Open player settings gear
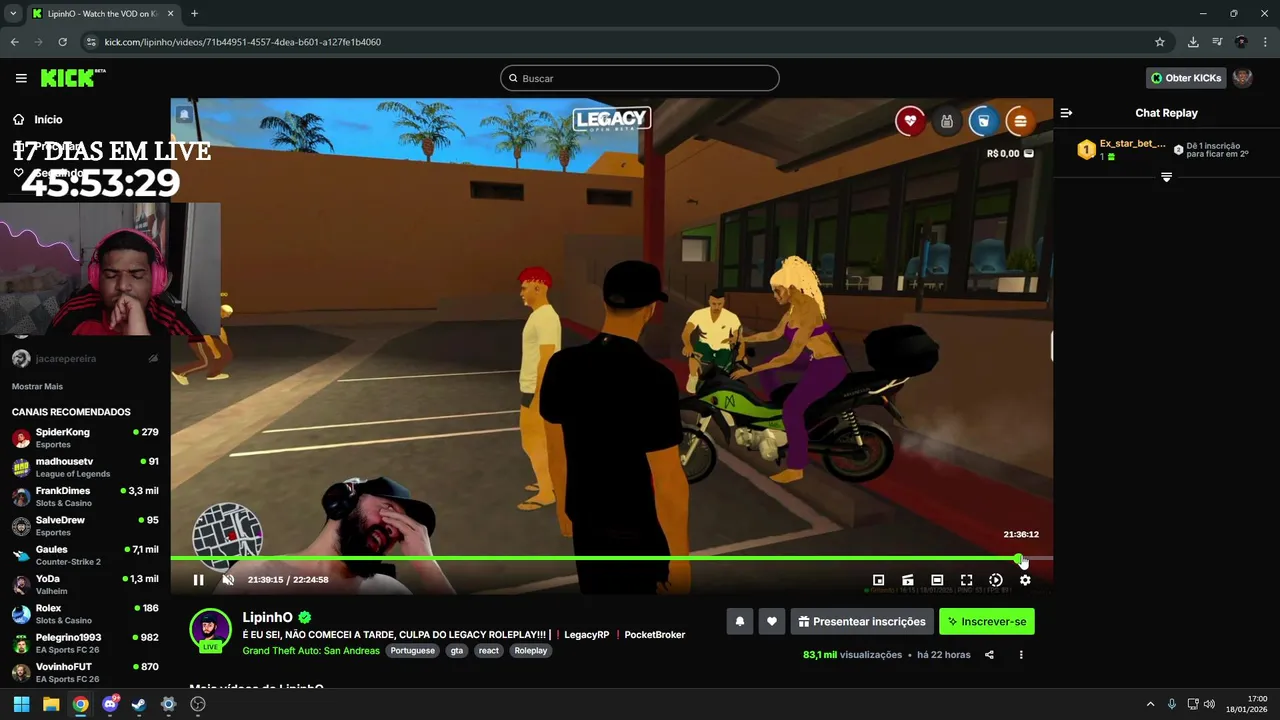The height and width of the screenshot is (720, 1280). coord(1025,580)
